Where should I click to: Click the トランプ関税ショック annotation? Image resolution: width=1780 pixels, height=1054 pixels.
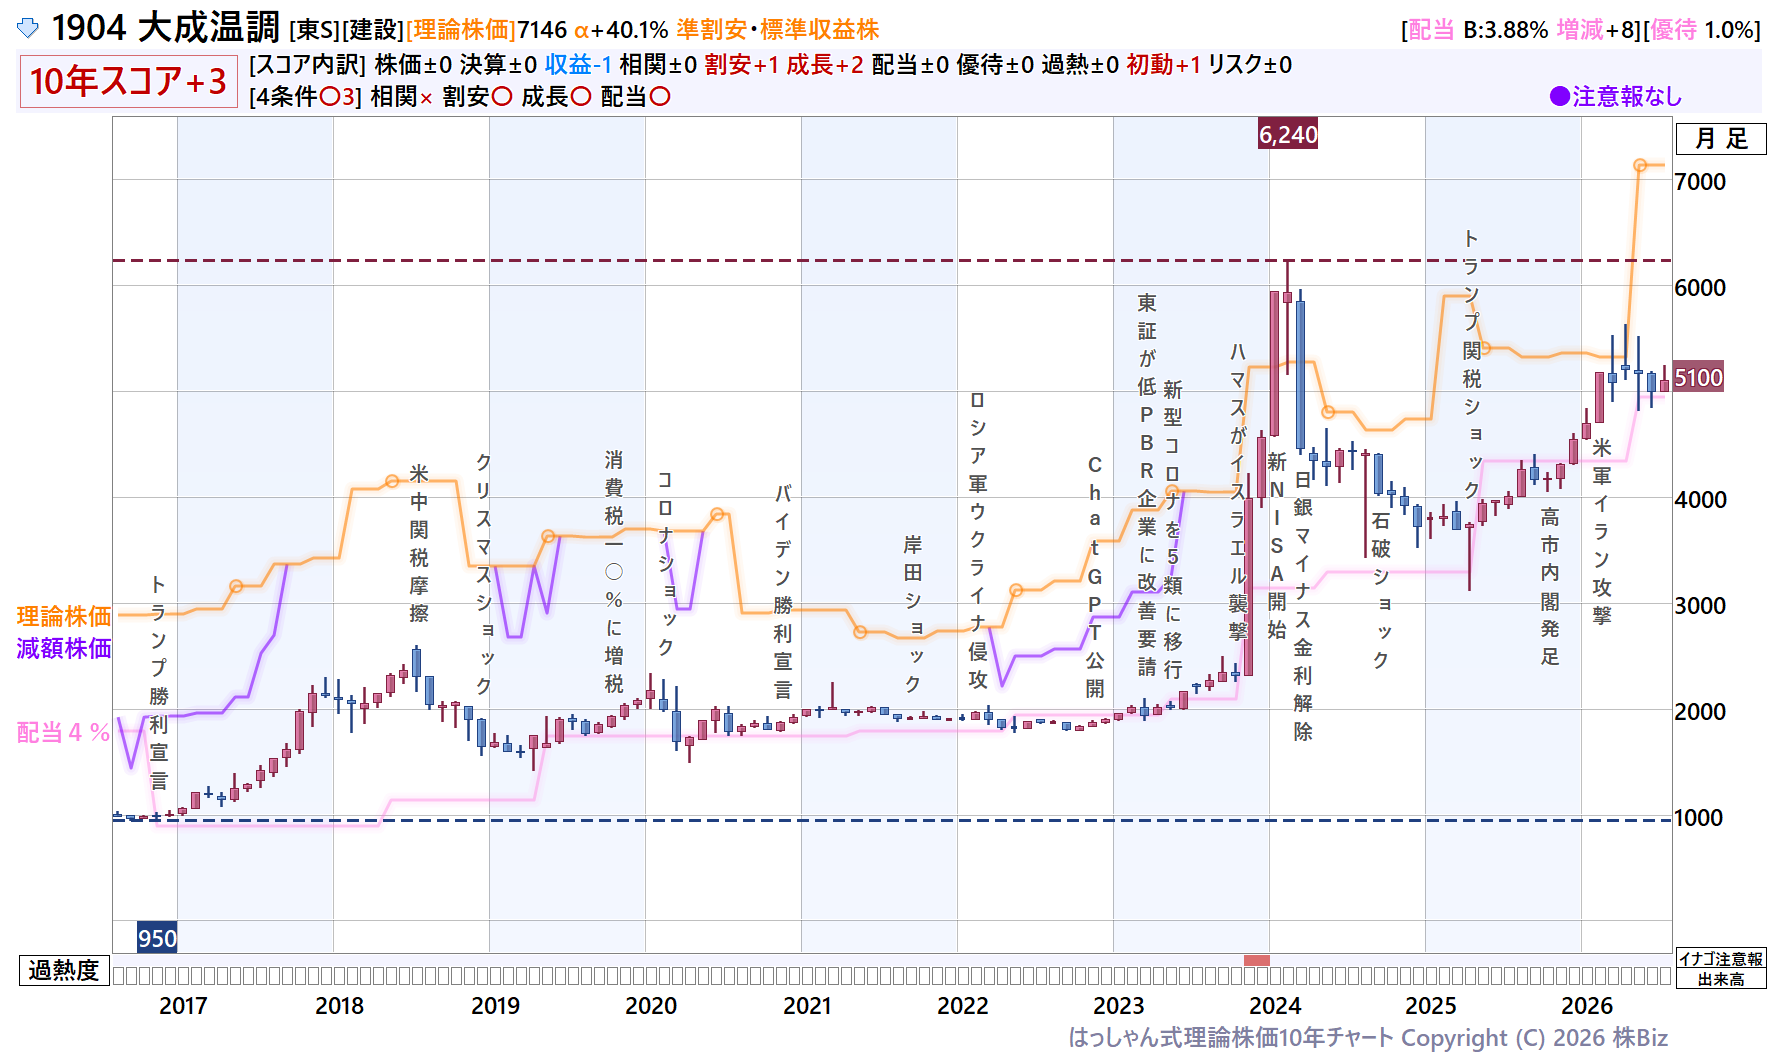pyautogui.click(x=1472, y=364)
